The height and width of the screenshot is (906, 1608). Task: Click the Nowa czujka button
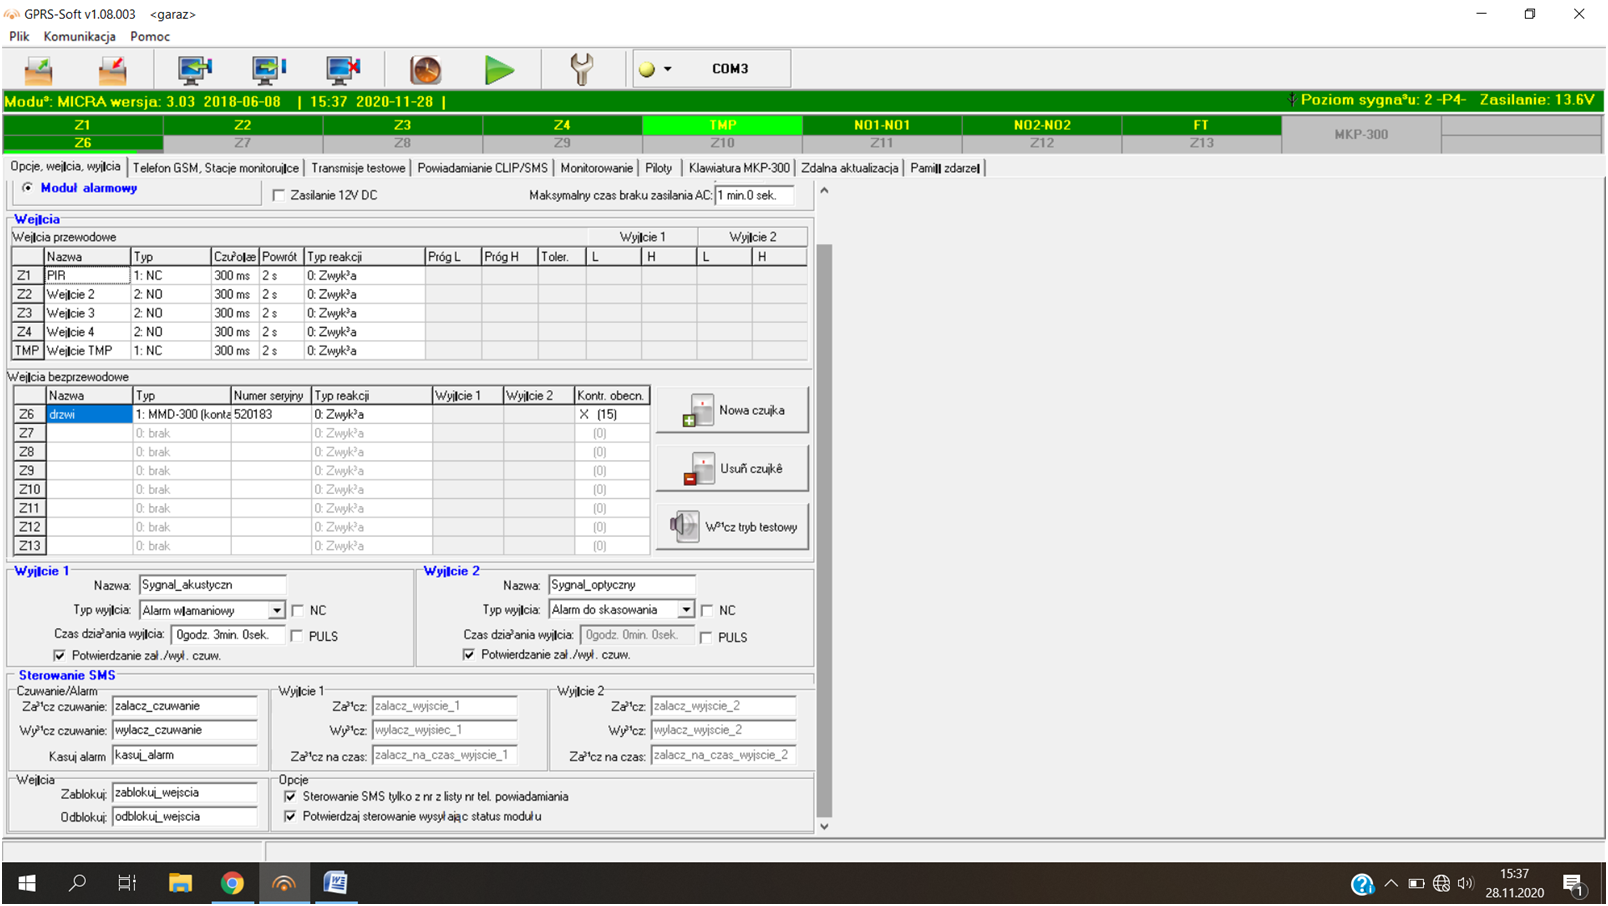[732, 410]
